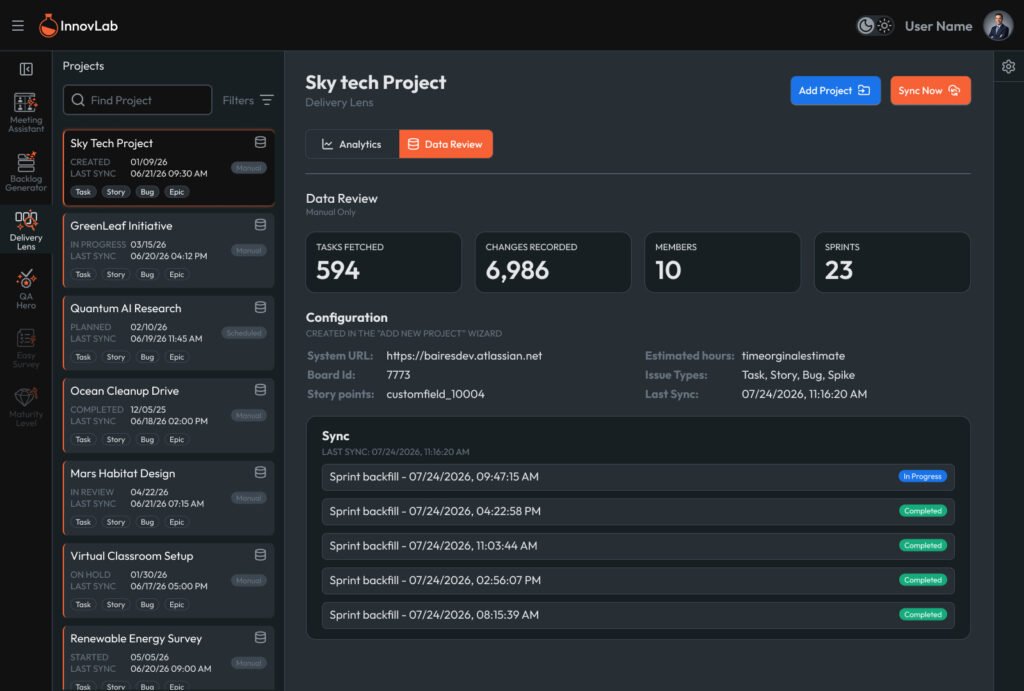Click database icon on Renewable Energy Survey card
This screenshot has height=691, width=1024.
click(x=260, y=637)
